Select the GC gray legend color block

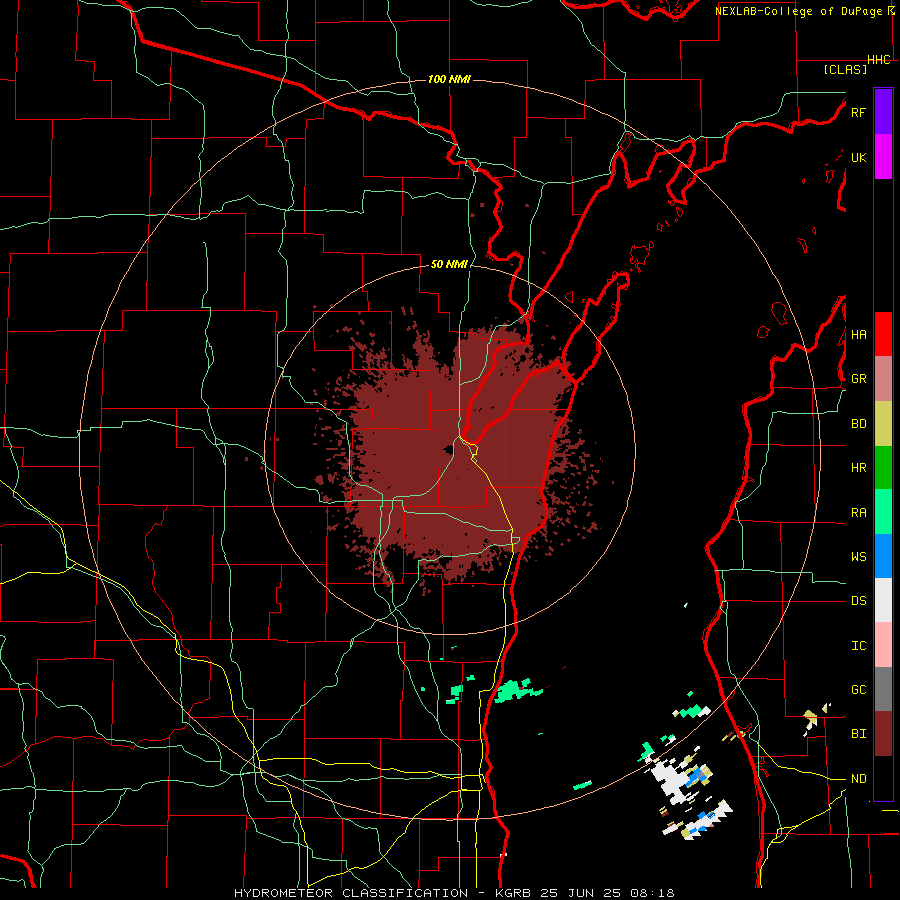pyautogui.click(x=883, y=689)
